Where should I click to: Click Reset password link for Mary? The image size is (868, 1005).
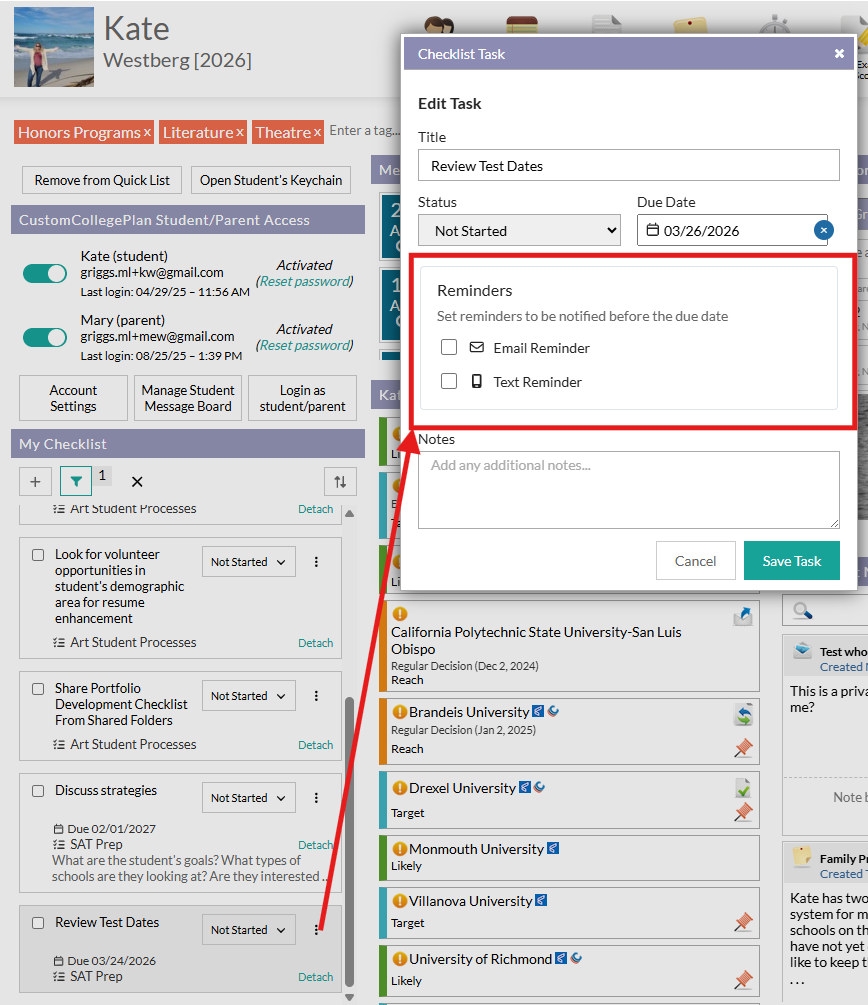pyautogui.click(x=305, y=345)
